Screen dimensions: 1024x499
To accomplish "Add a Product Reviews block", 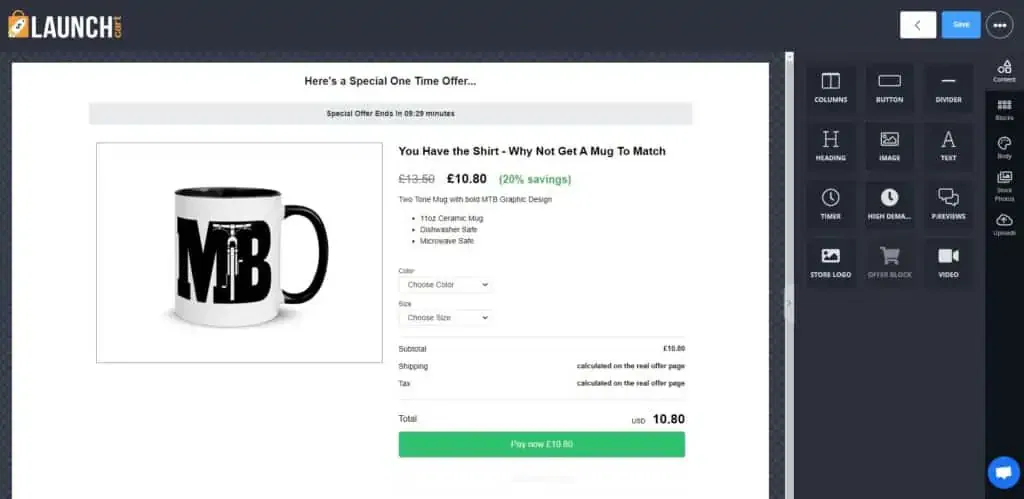I will (948, 203).
